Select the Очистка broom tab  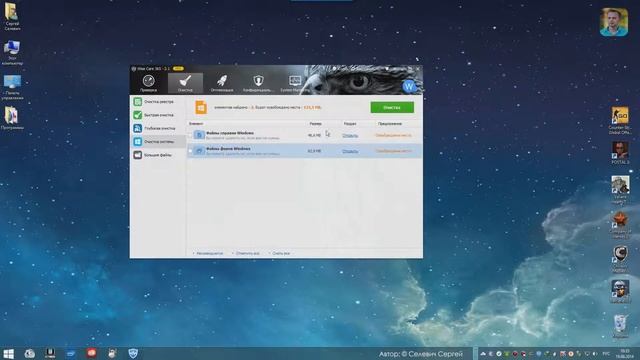pos(185,83)
